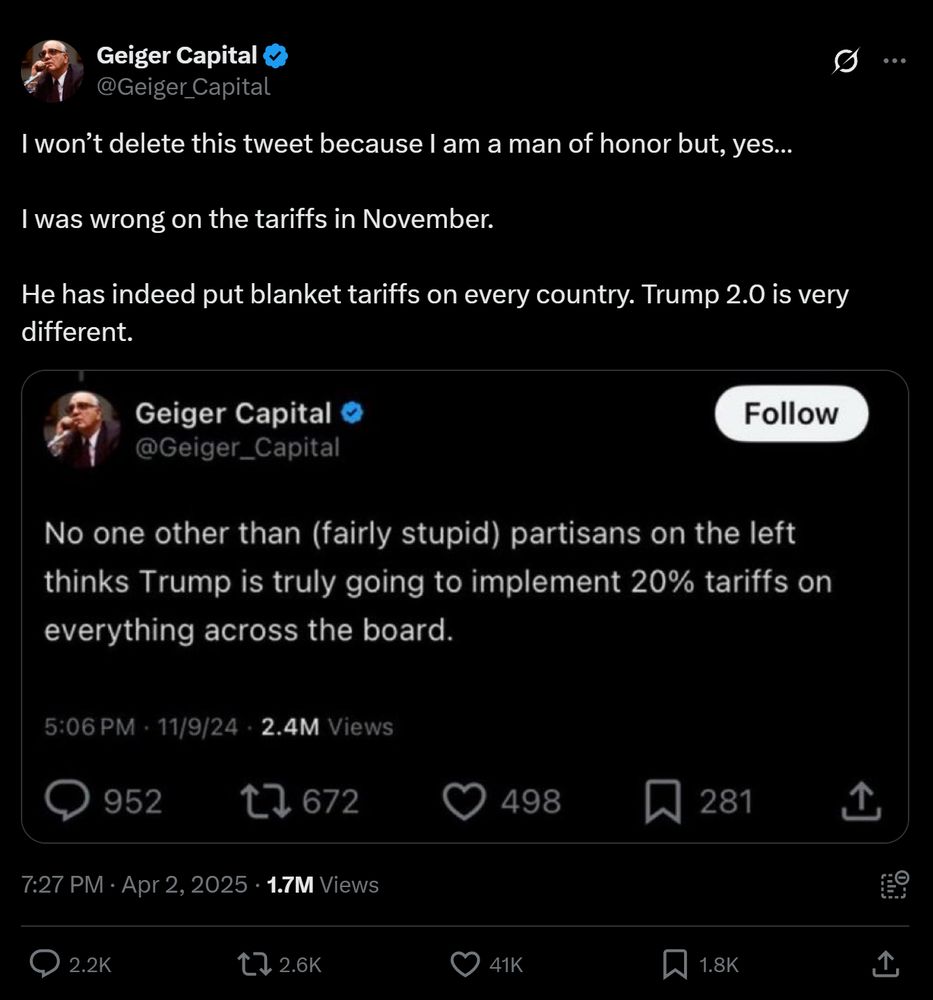Open the @Geiger_Capital handle in main tweet header
Screen dimensions: 933x1000
coord(183,87)
